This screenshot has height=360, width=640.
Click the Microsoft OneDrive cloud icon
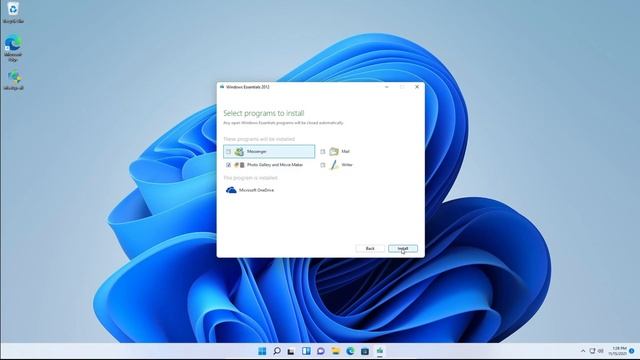click(231, 190)
